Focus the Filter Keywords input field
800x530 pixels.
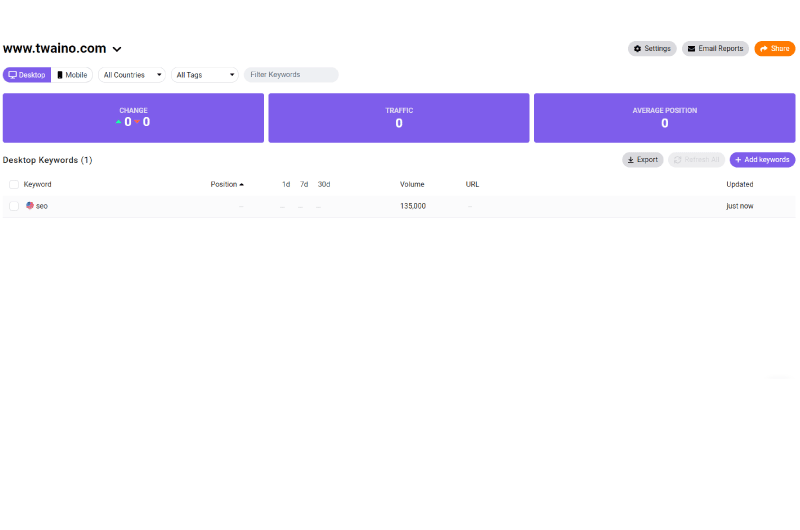[291, 74]
